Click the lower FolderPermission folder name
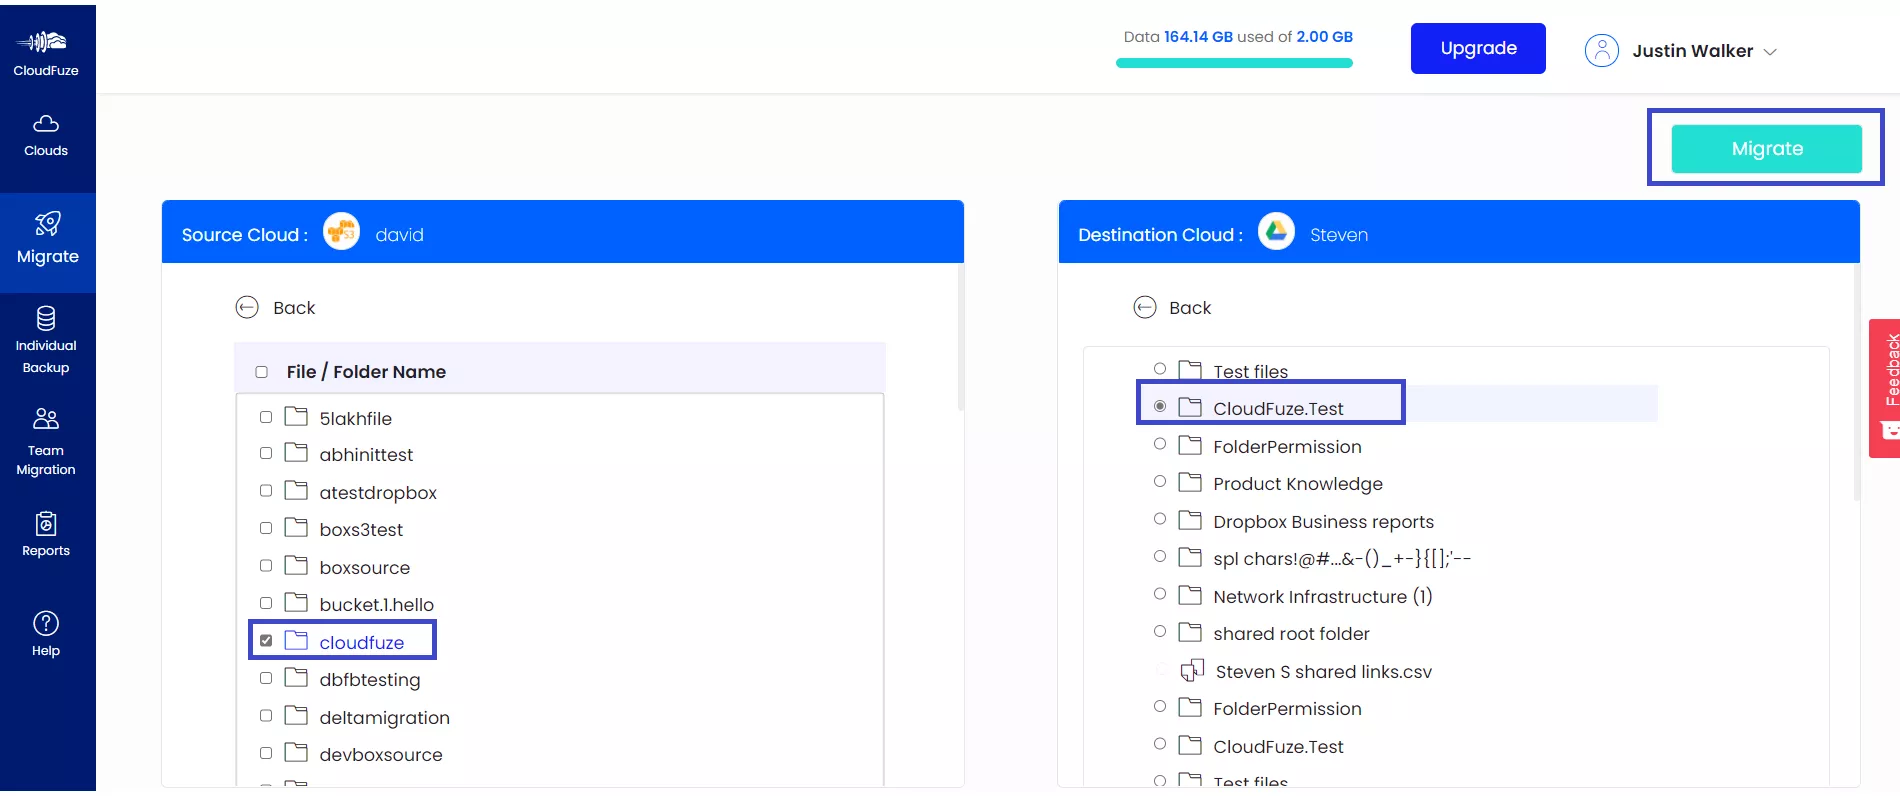Screen dimensions: 1900x796 [1287, 709]
